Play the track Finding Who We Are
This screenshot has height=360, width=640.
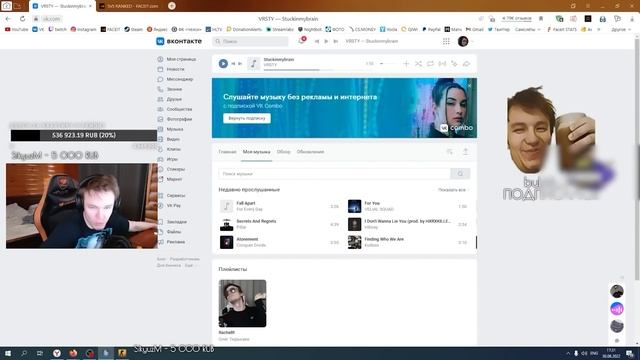(407, 242)
